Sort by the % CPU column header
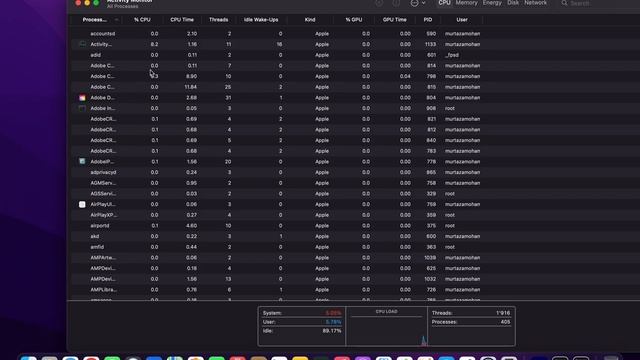640x360 pixels. click(x=142, y=20)
